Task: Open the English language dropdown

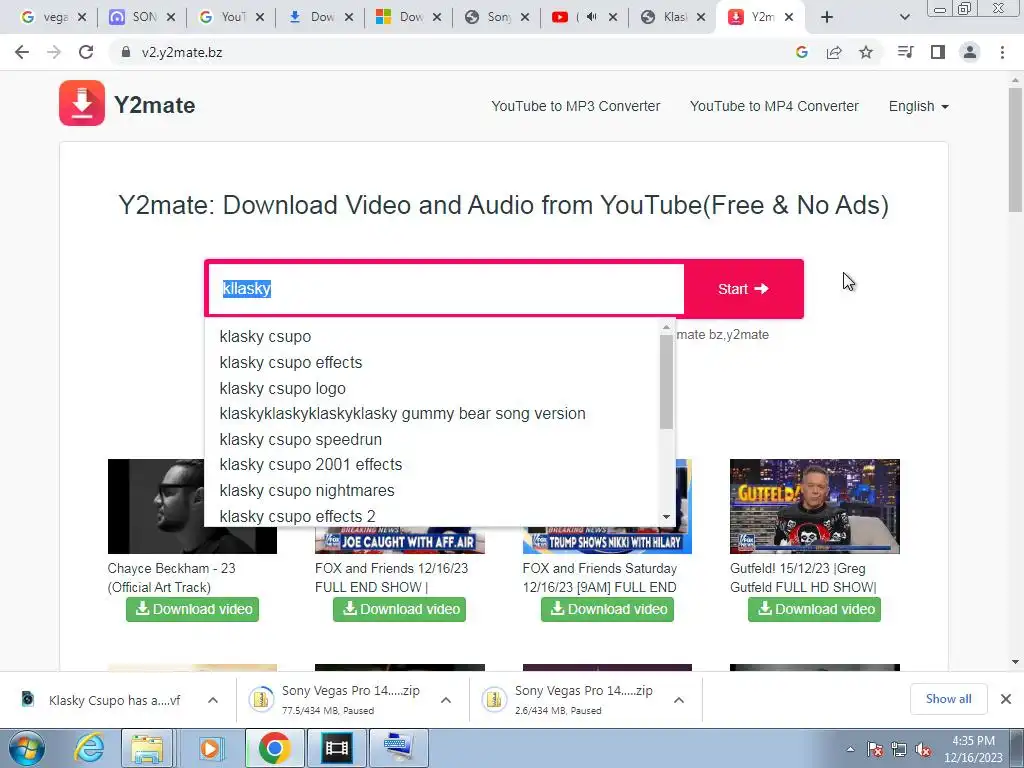Action: (x=918, y=106)
